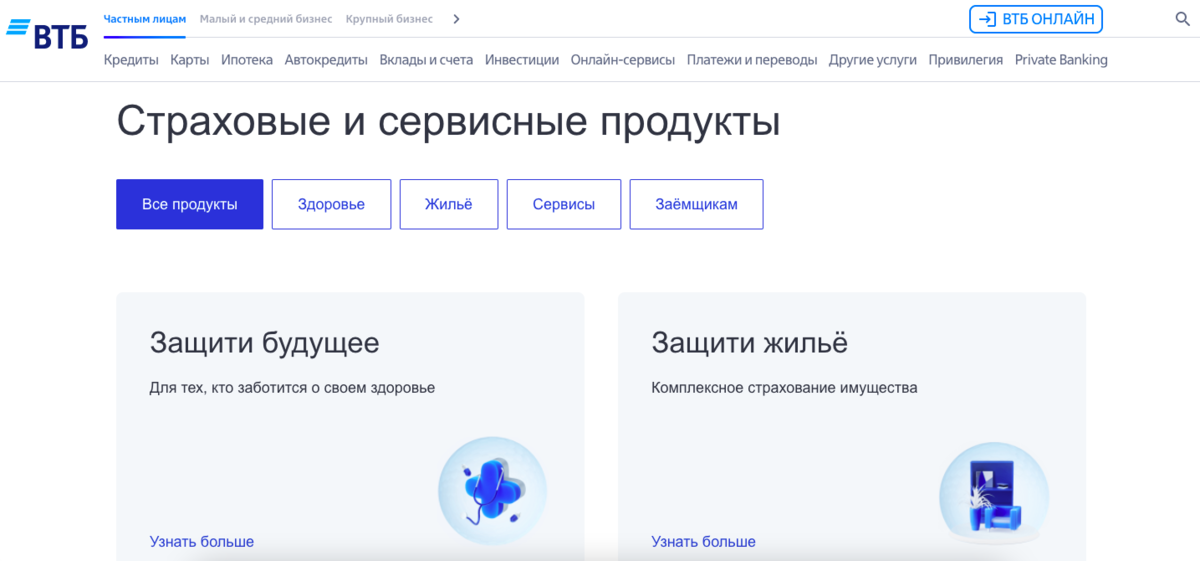Image resolution: width=1200 pixels, height=561 pixels.
Task: Open the Онлайн-сервисы menu
Action: click(x=623, y=60)
